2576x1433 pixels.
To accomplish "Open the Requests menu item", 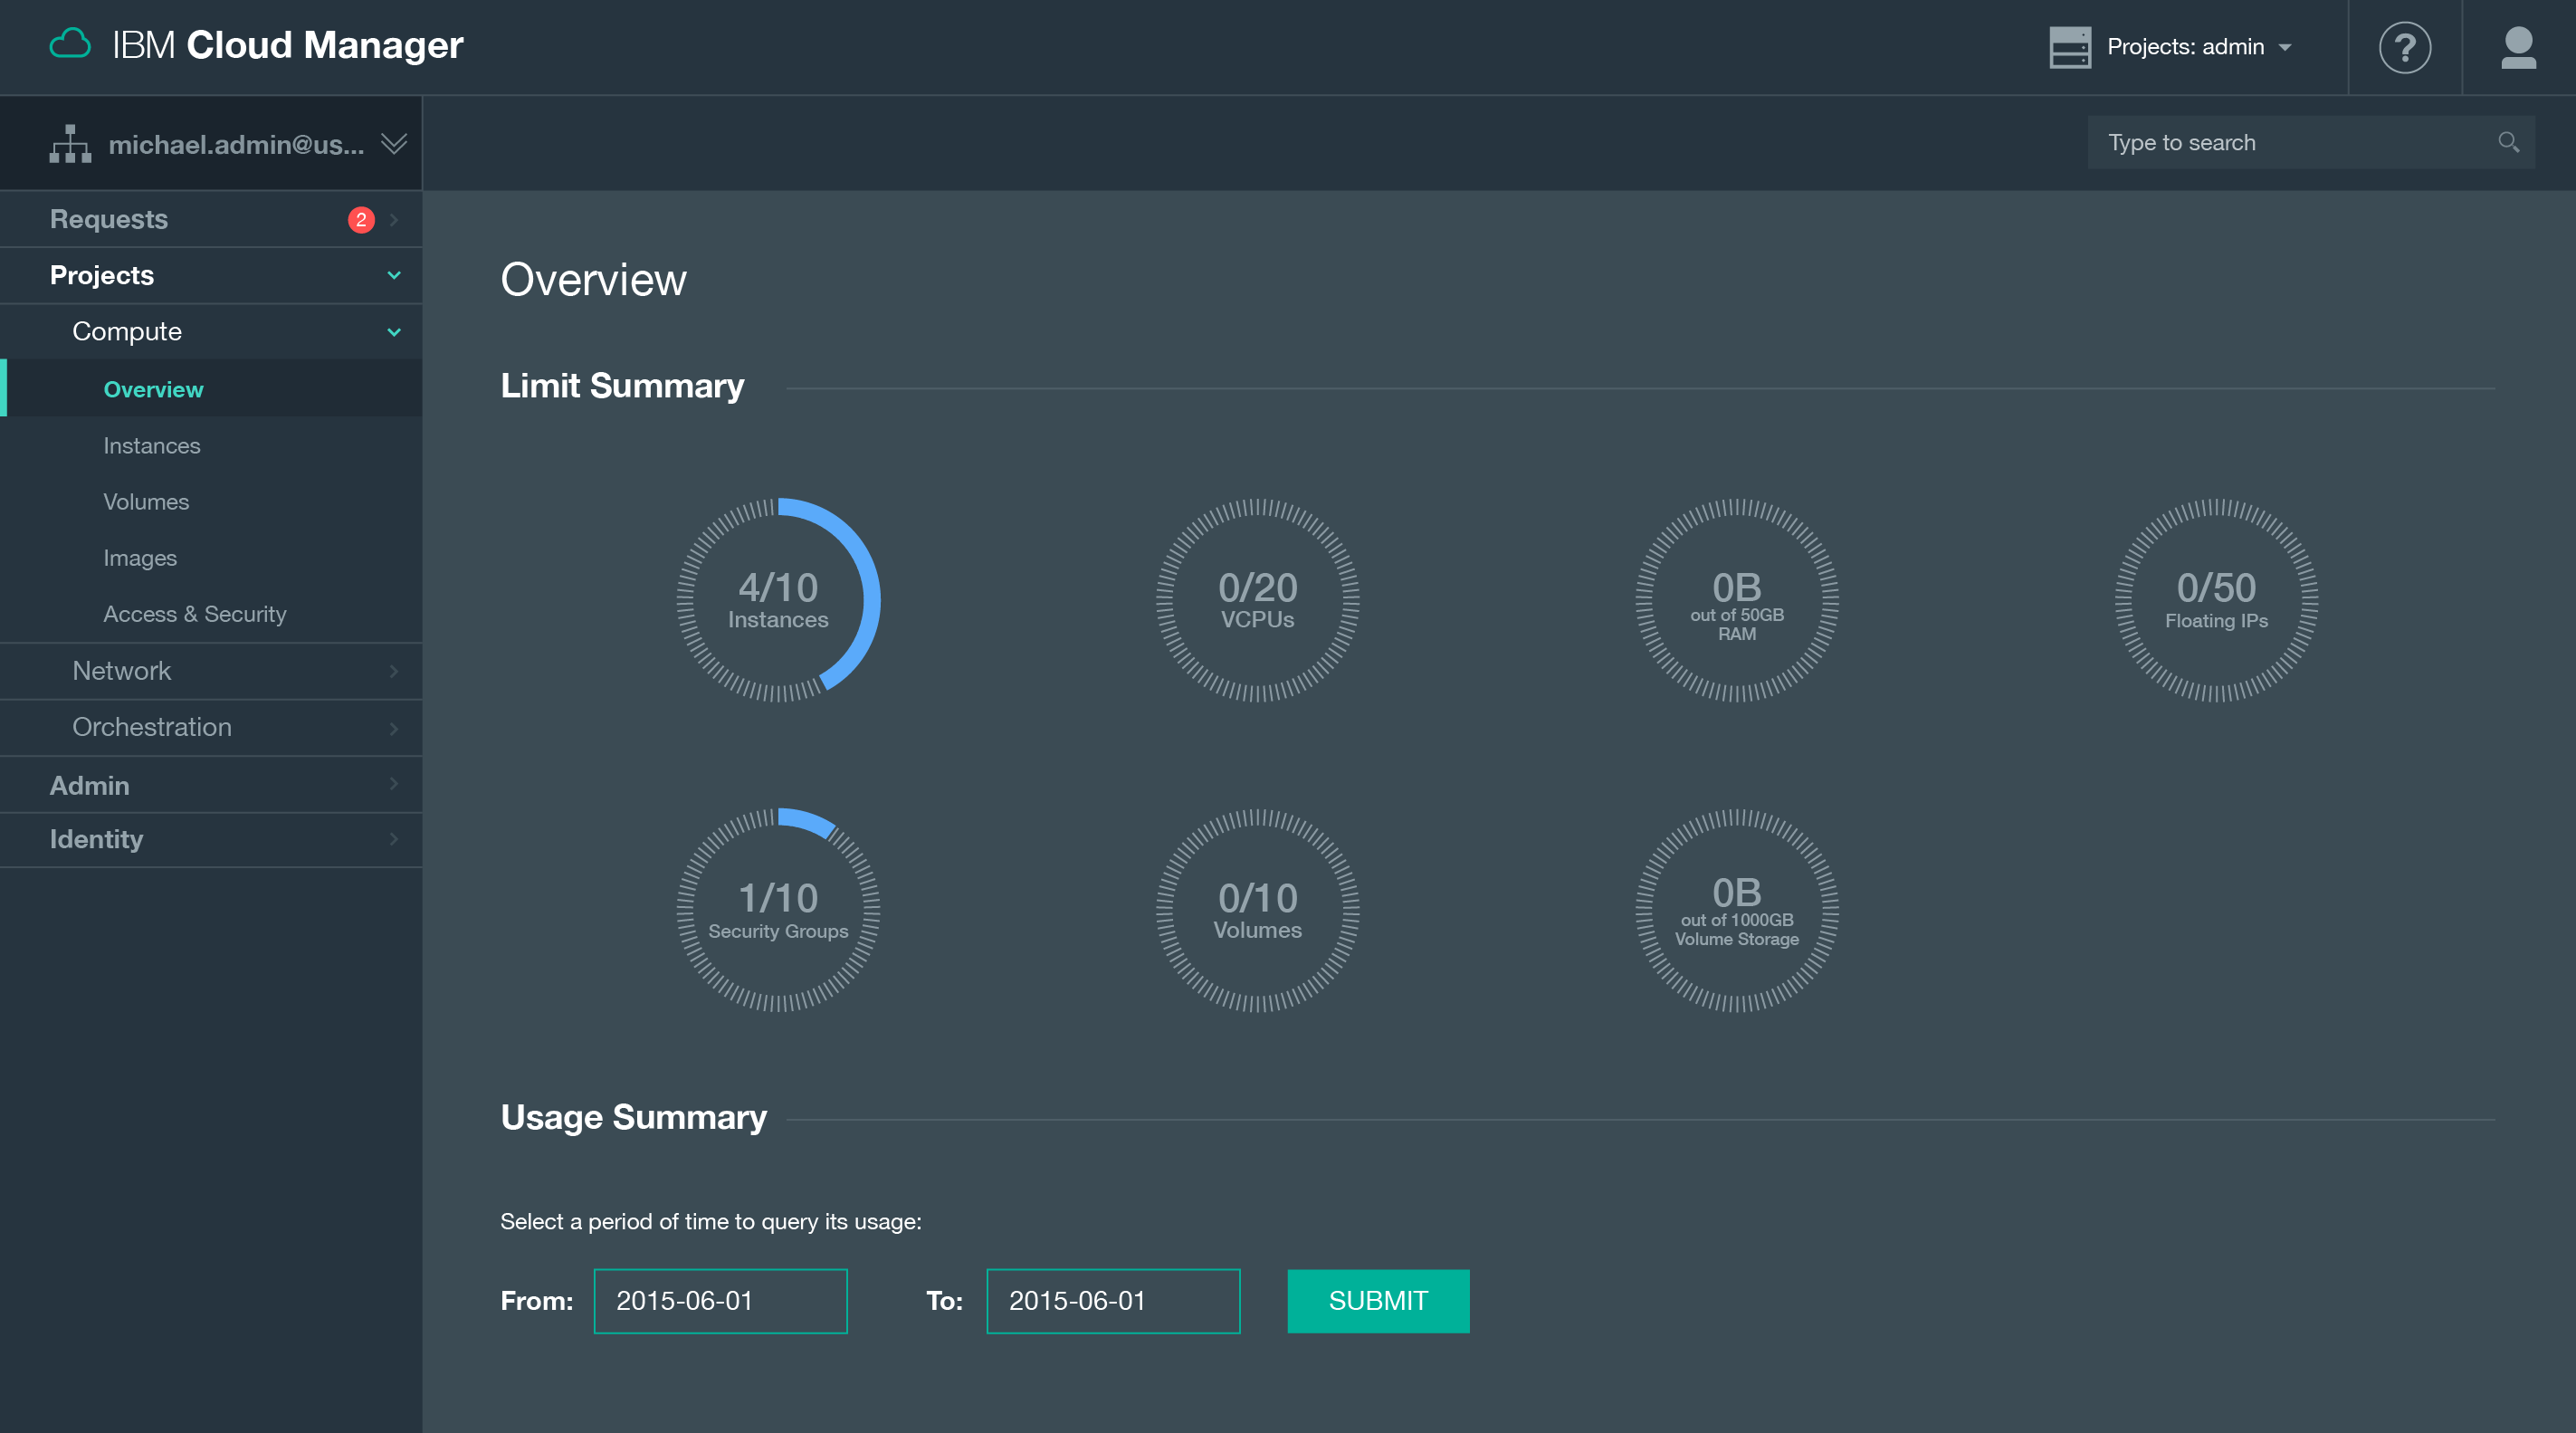I will [x=211, y=219].
